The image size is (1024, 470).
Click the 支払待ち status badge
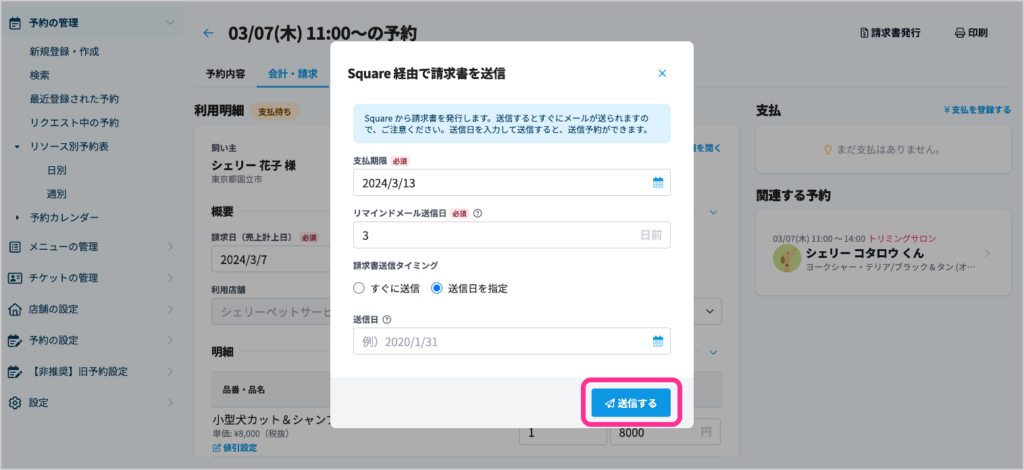pos(275,111)
